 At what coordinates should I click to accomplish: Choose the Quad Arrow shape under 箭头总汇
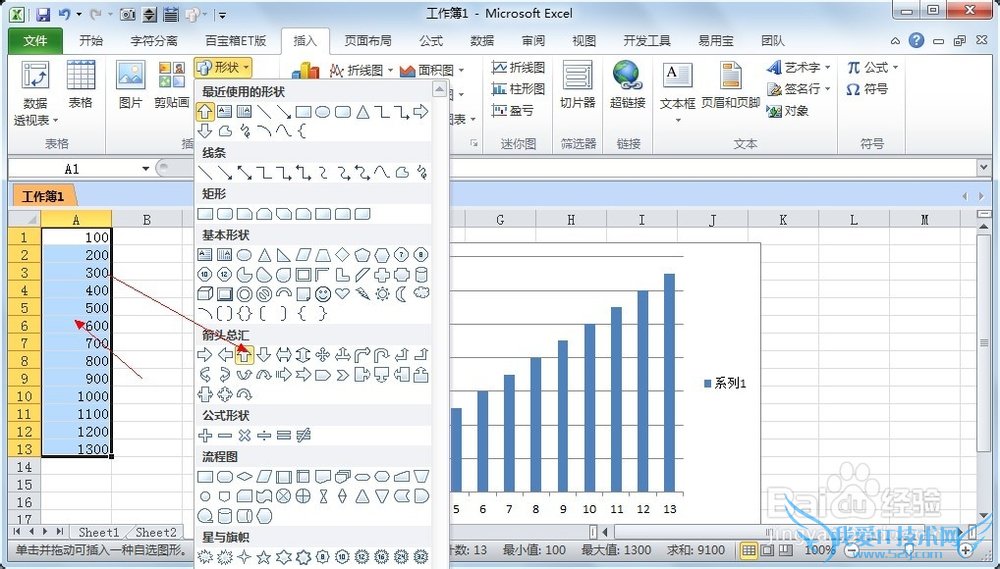pos(323,355)
